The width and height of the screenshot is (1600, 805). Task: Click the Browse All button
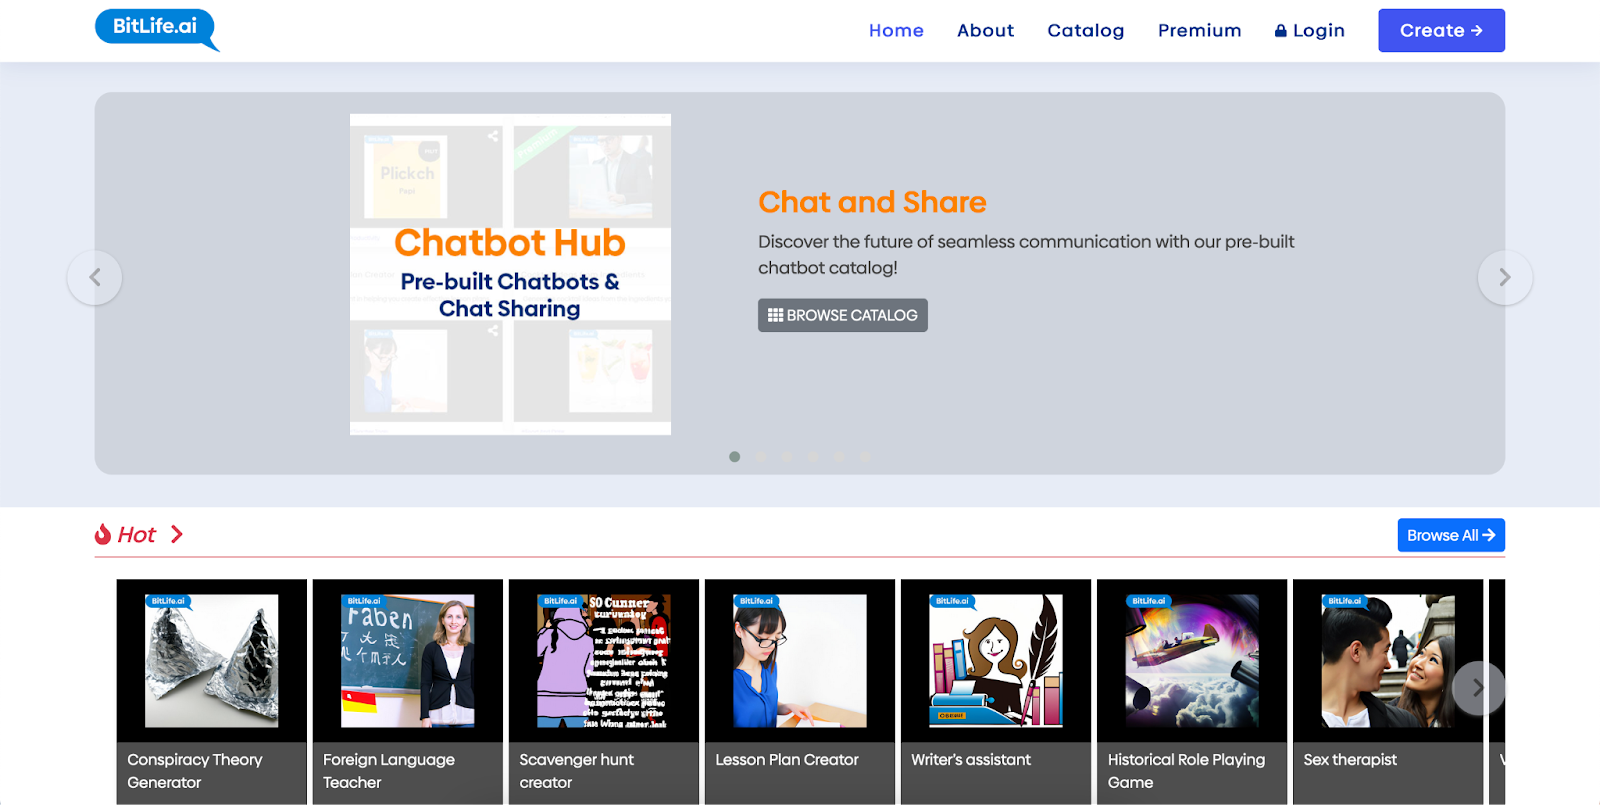1451,535
